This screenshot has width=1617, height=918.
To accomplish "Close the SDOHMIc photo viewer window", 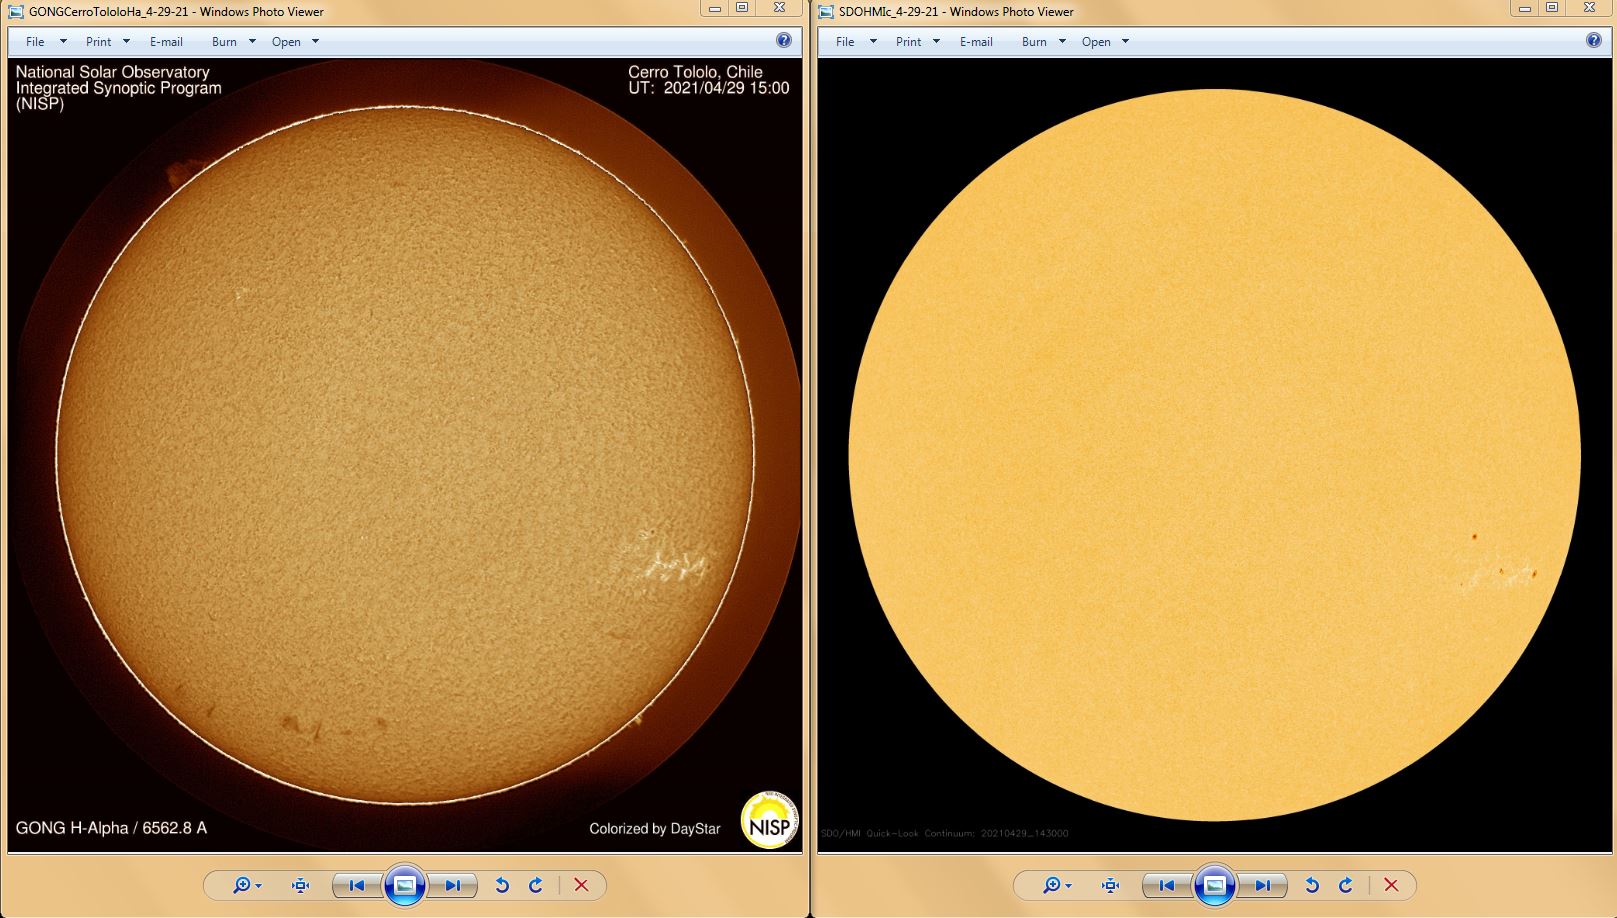I will [1590, 8].
